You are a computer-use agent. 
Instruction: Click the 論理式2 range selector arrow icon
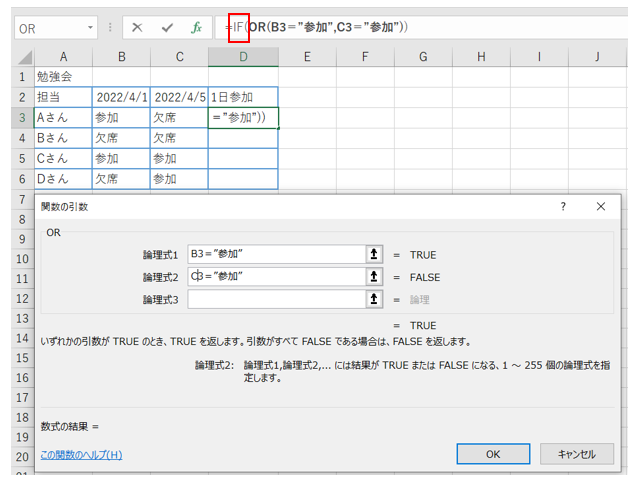point(375,277)
